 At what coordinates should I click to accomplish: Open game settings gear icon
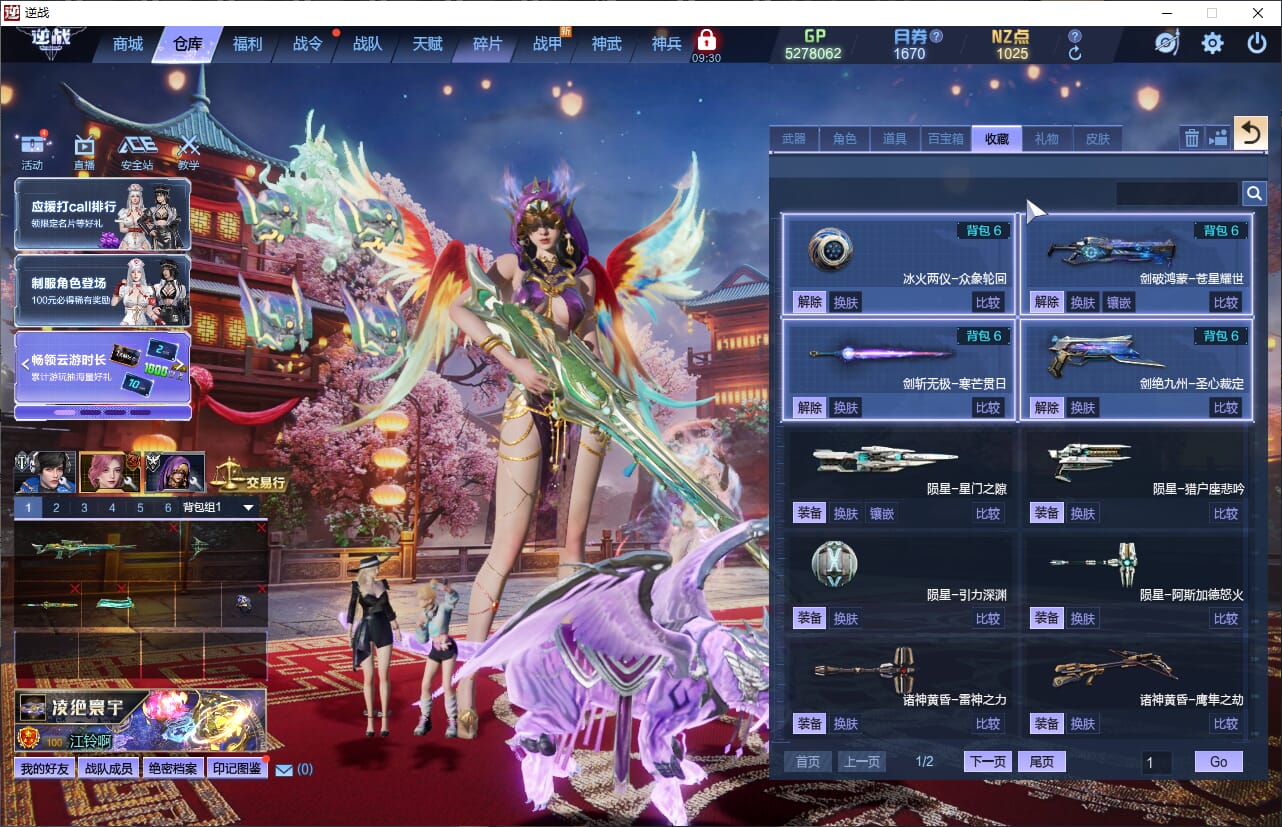[x=1212, y=43]
